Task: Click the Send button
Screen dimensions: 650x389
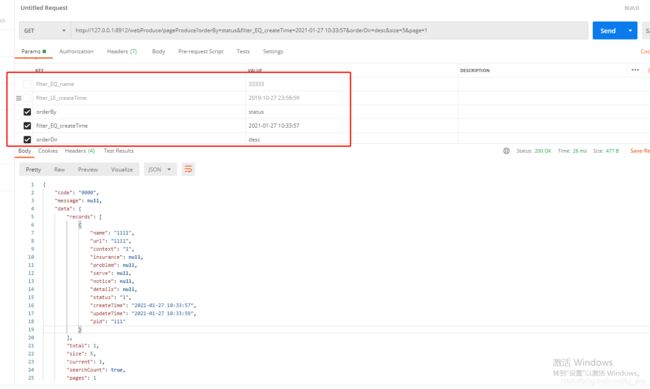Action: [608, 31]
